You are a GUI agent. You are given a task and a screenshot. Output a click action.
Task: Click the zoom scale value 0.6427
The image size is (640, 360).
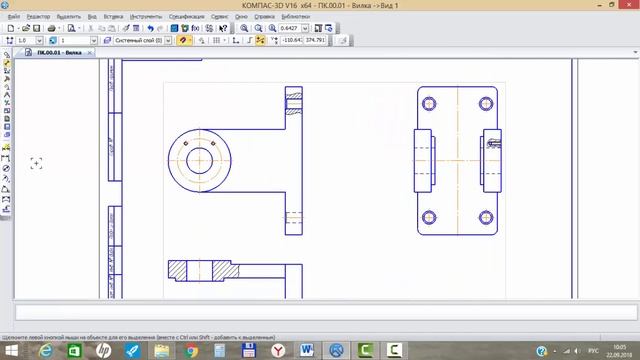pos(289,28)
